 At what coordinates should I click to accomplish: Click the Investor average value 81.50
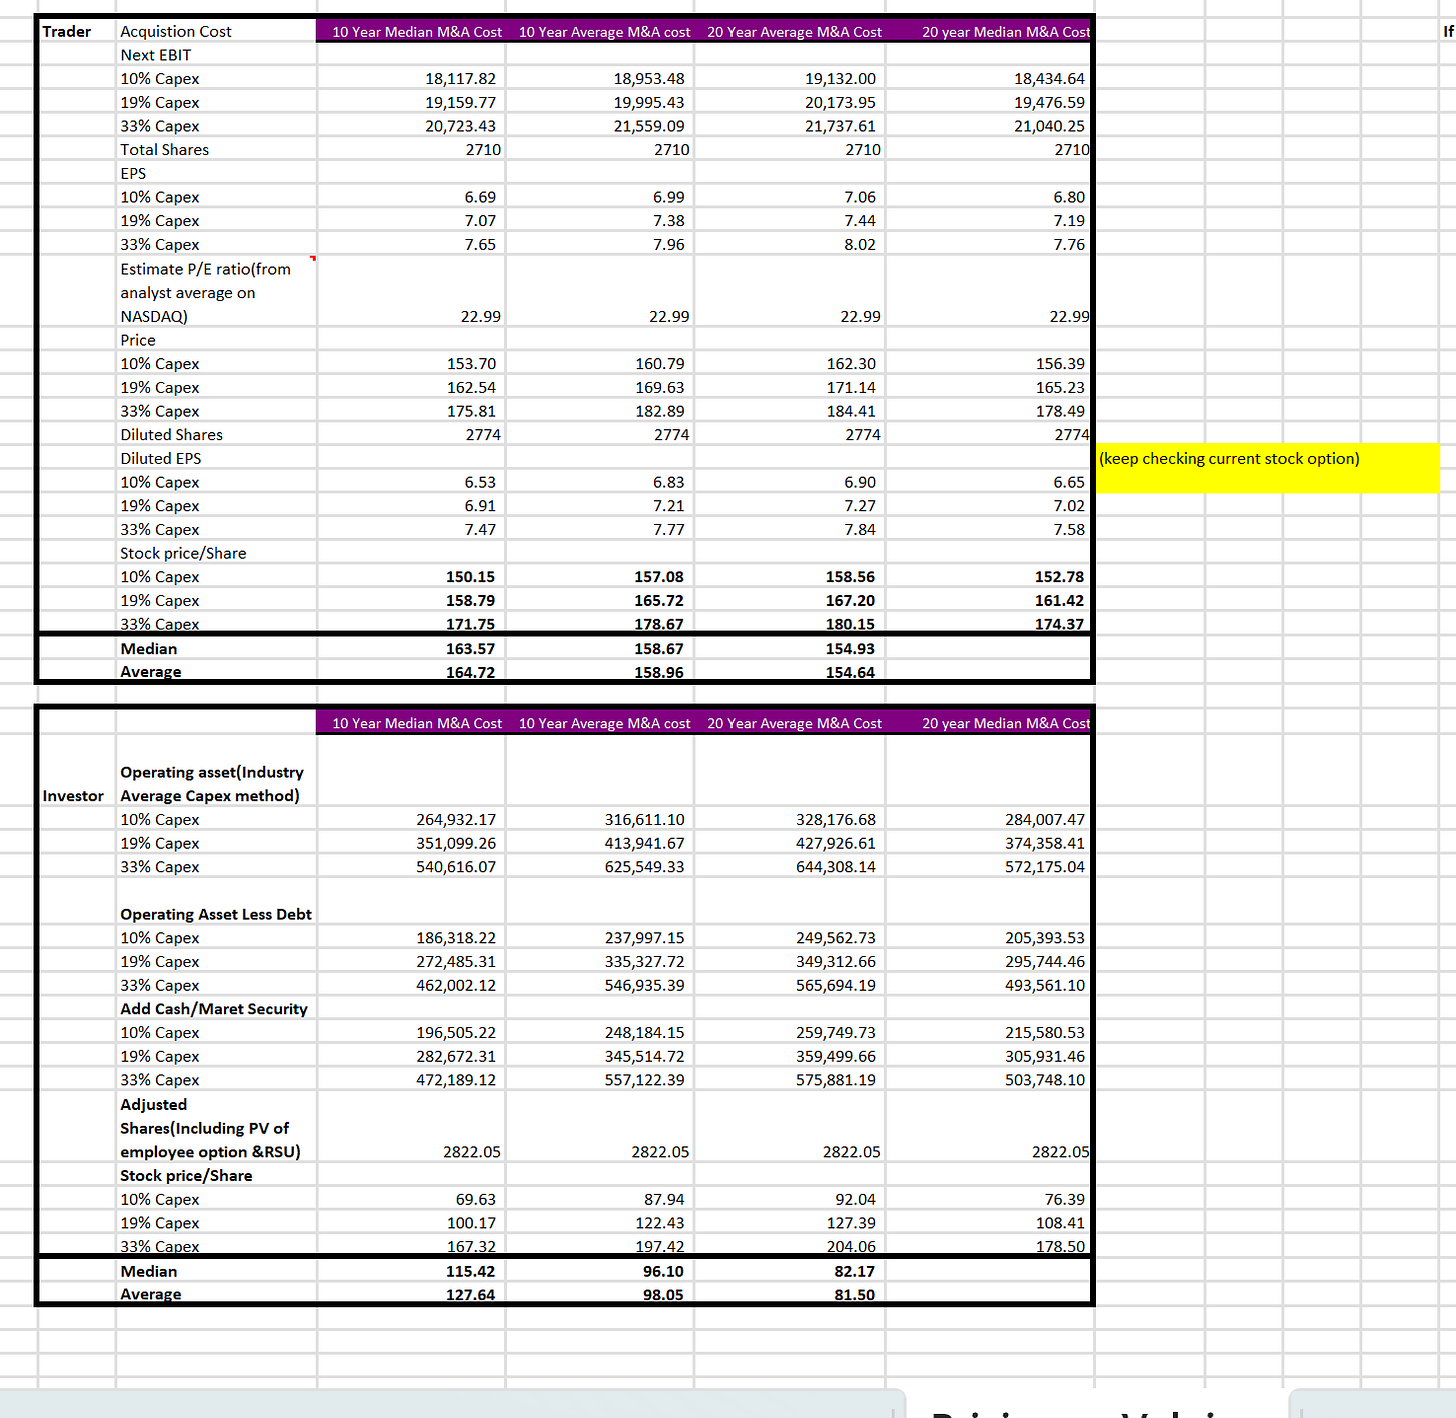click(x=854, y=1294)
